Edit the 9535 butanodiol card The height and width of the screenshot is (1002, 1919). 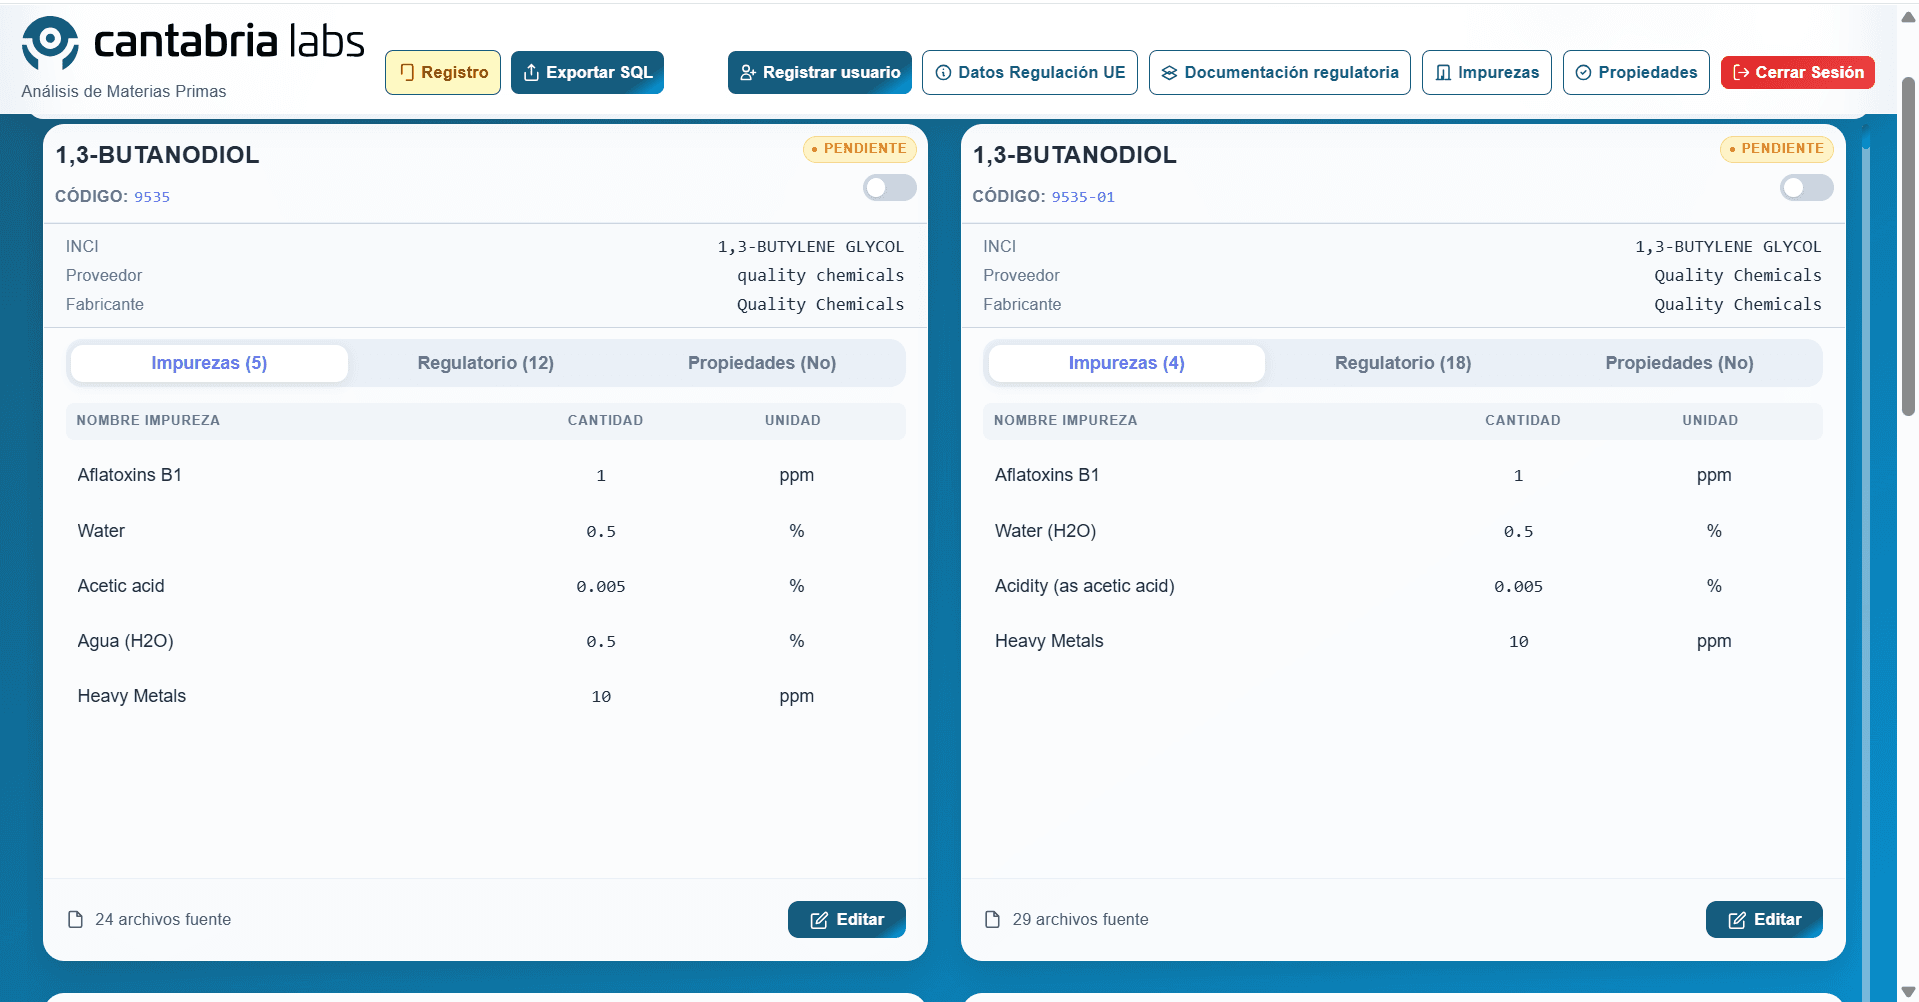(847, 919)
